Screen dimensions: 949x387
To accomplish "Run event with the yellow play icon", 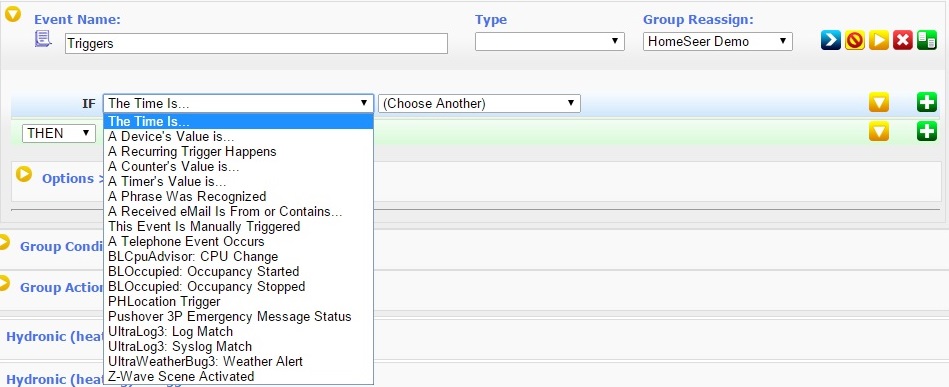I will point(879,41).
